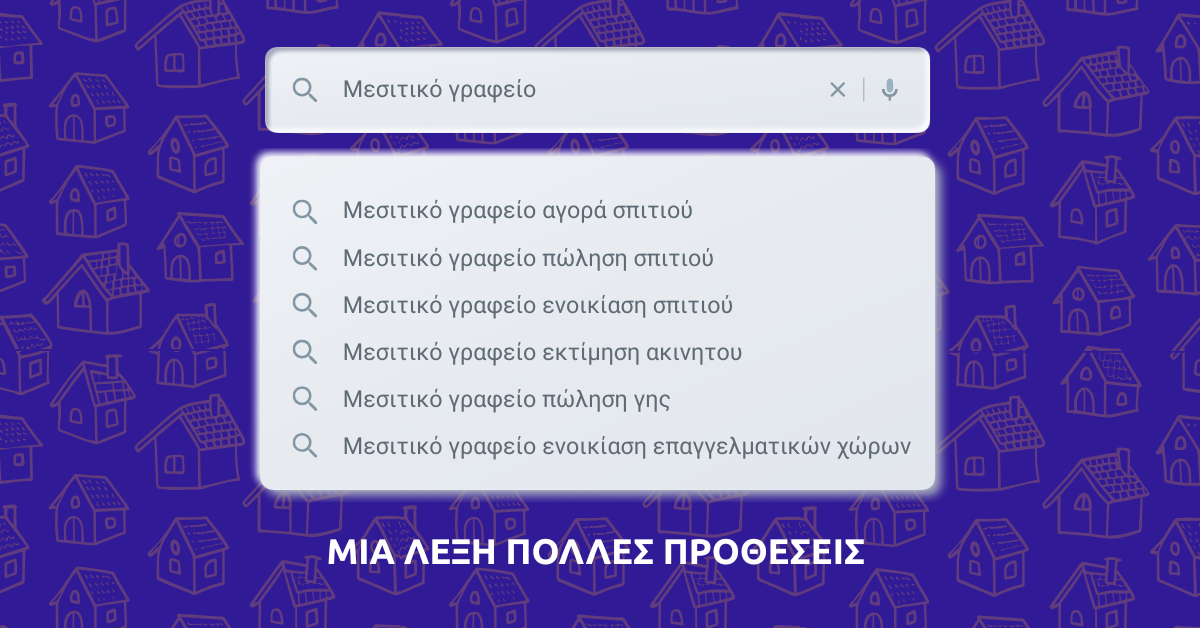
Task: Click magnifier icon beside 'επαγγελματικών χώρων' suggestion
Action: 304,446
